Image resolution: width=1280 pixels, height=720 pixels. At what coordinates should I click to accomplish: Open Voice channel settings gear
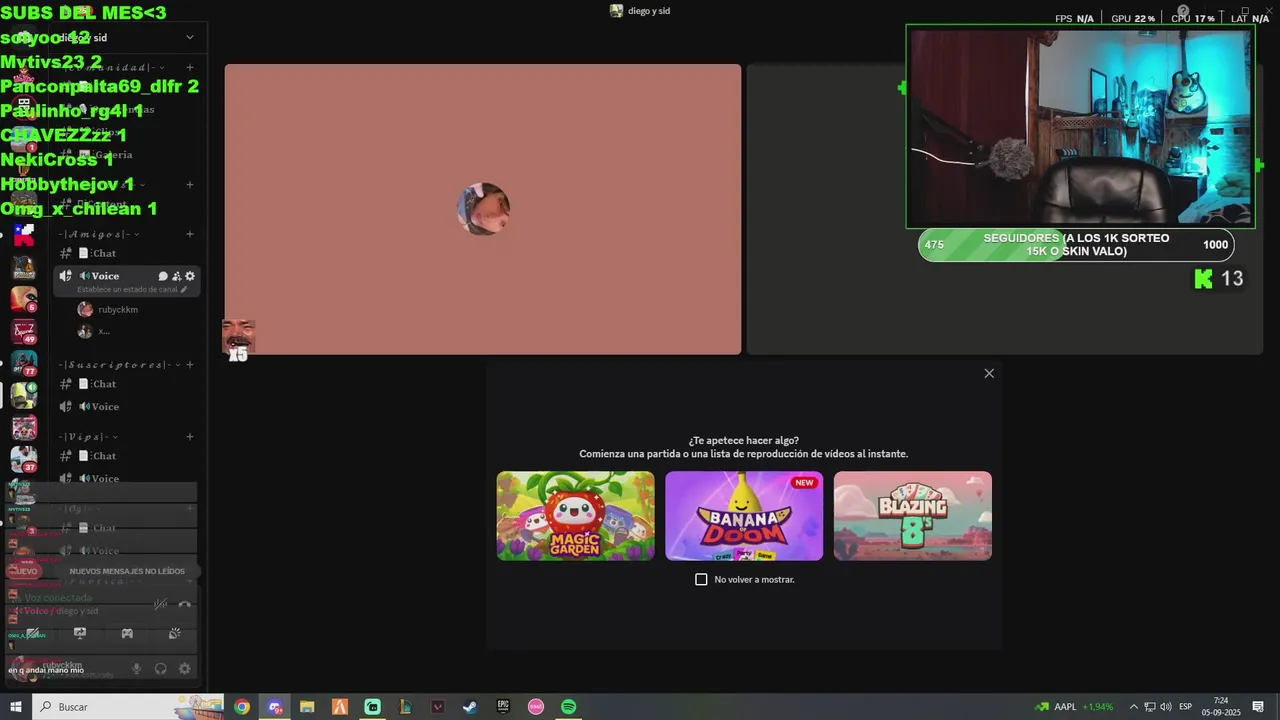[x=190, y=276]
